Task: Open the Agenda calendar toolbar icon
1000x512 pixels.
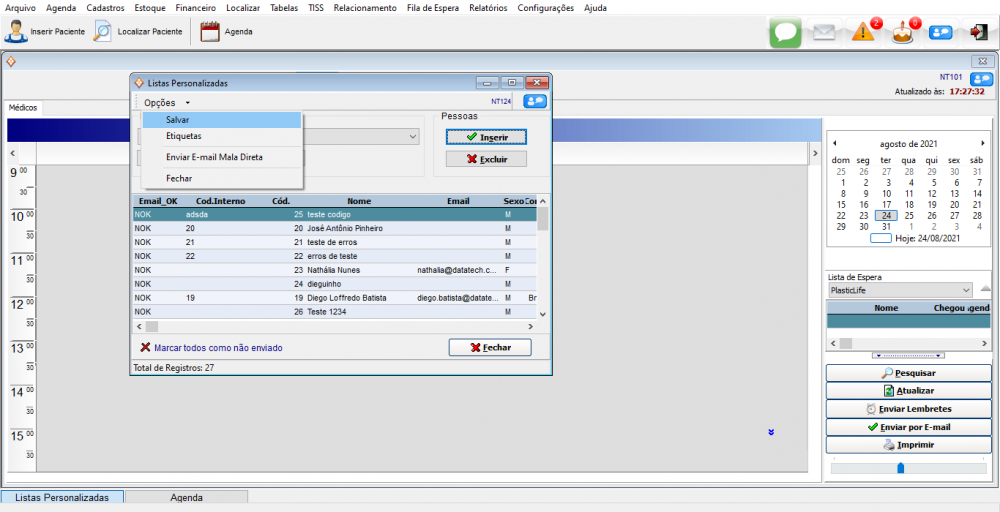Action: tap(210, 31)
